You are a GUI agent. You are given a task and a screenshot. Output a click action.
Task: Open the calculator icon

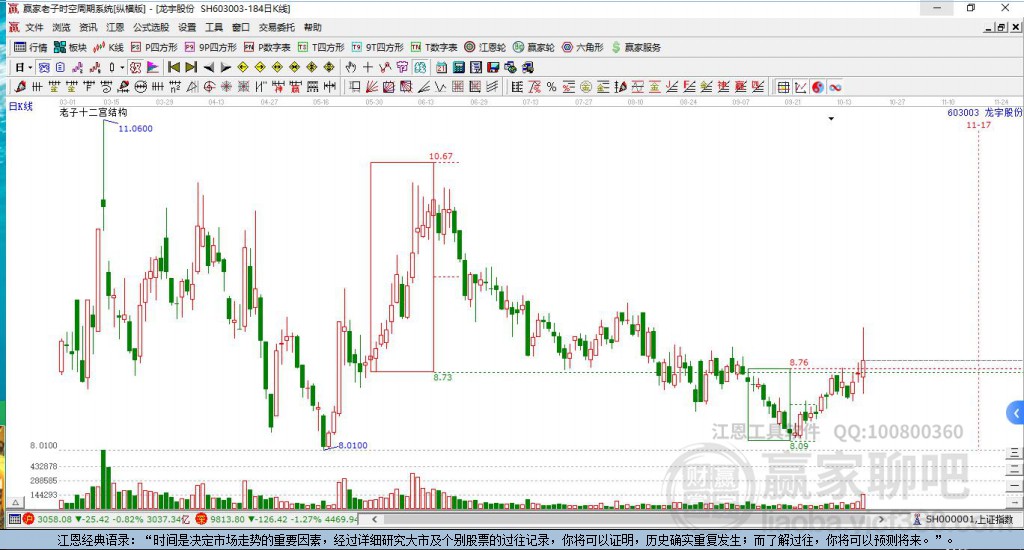click(x=459, y=67)
